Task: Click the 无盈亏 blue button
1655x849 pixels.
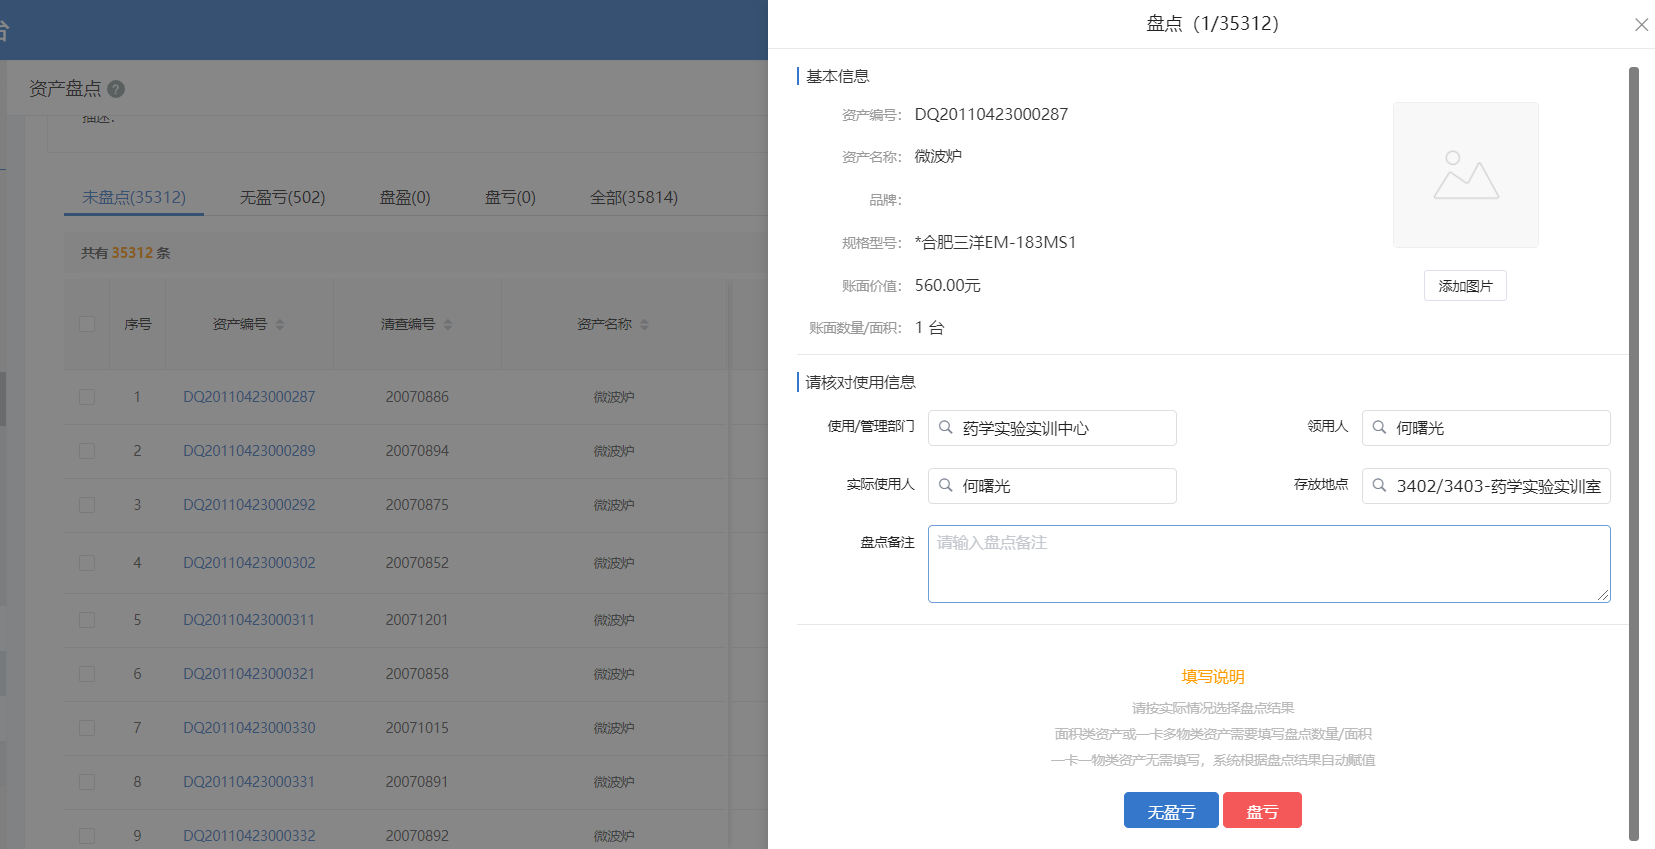Action: point(1170,811)
